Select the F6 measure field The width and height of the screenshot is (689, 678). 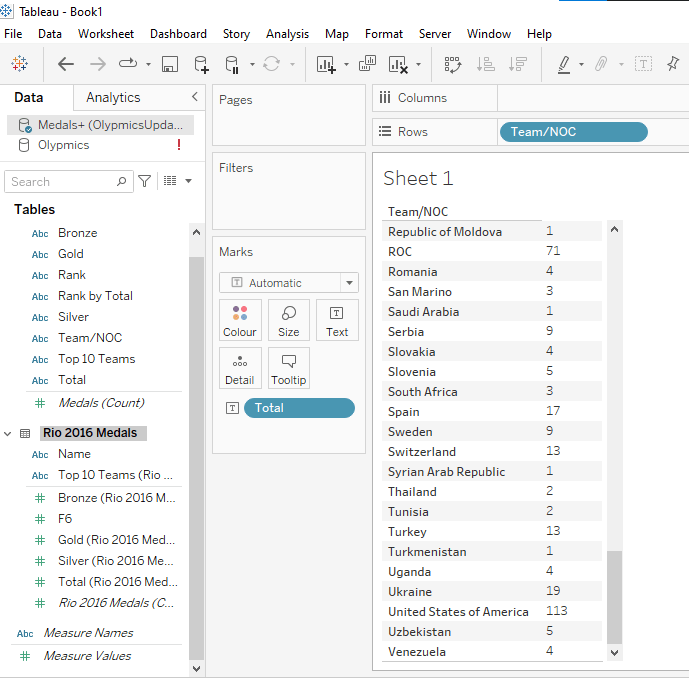(x=65, y=518)
